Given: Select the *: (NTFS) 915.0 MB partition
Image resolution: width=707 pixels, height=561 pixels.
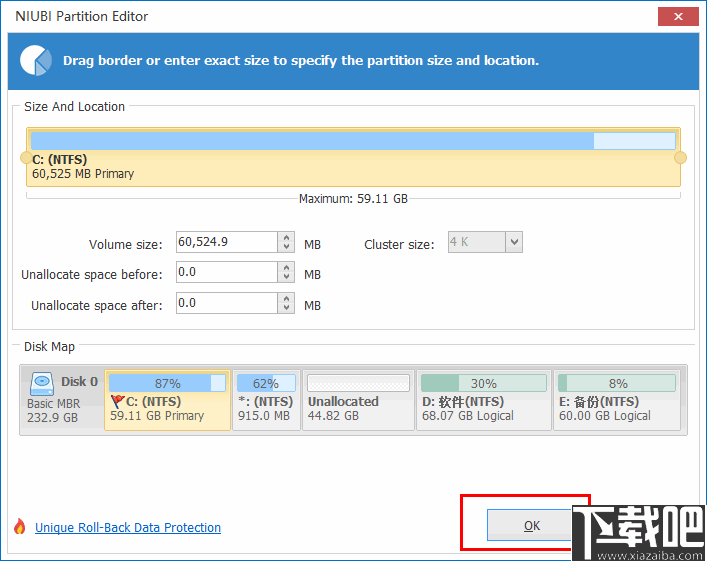Looking at the screenshot, I should pos(266,400).
